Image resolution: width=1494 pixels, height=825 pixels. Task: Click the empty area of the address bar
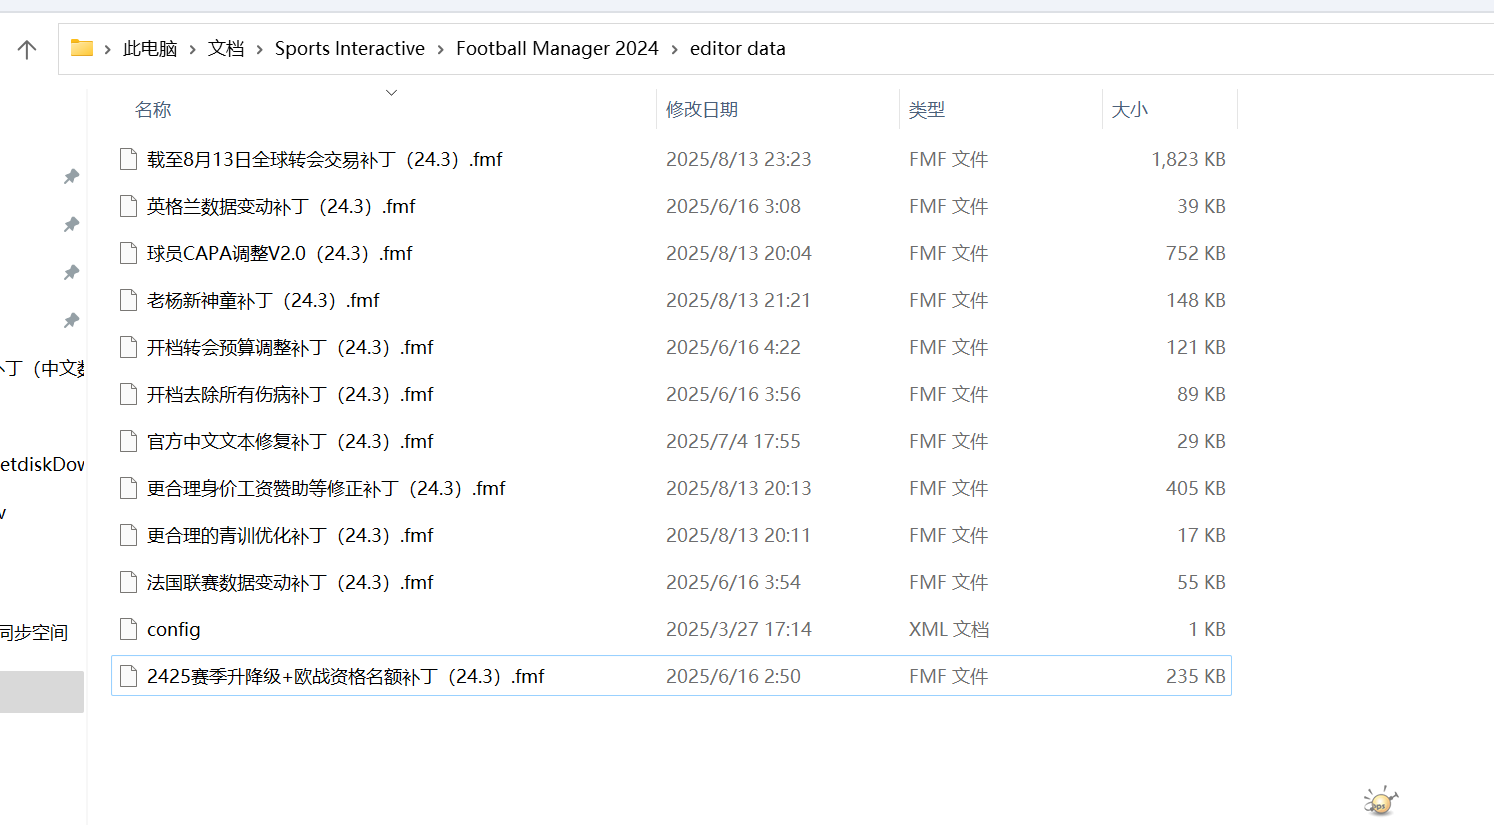[1140, 49]
